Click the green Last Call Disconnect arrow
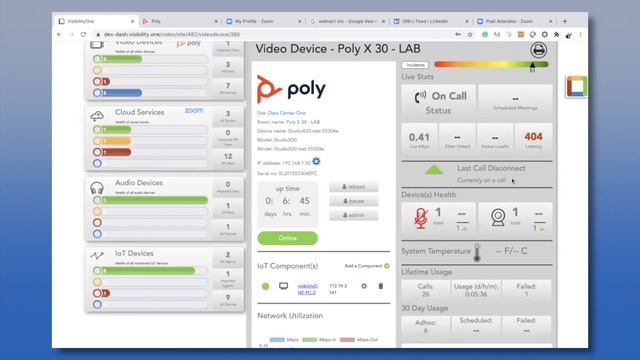The height and width of the screenshot is (360, 640). [433, 169]
